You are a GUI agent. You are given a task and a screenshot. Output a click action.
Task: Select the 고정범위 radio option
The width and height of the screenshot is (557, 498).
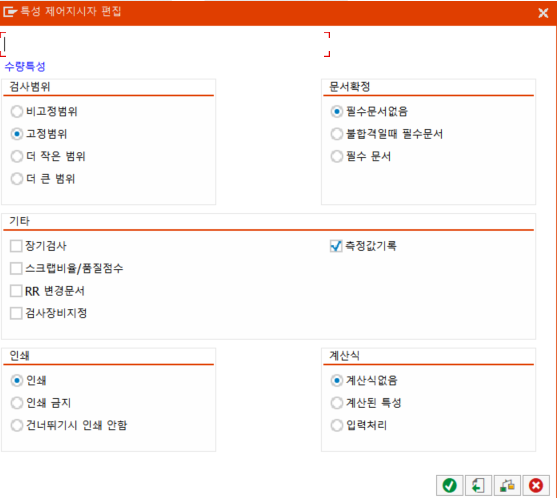point(17,134)
